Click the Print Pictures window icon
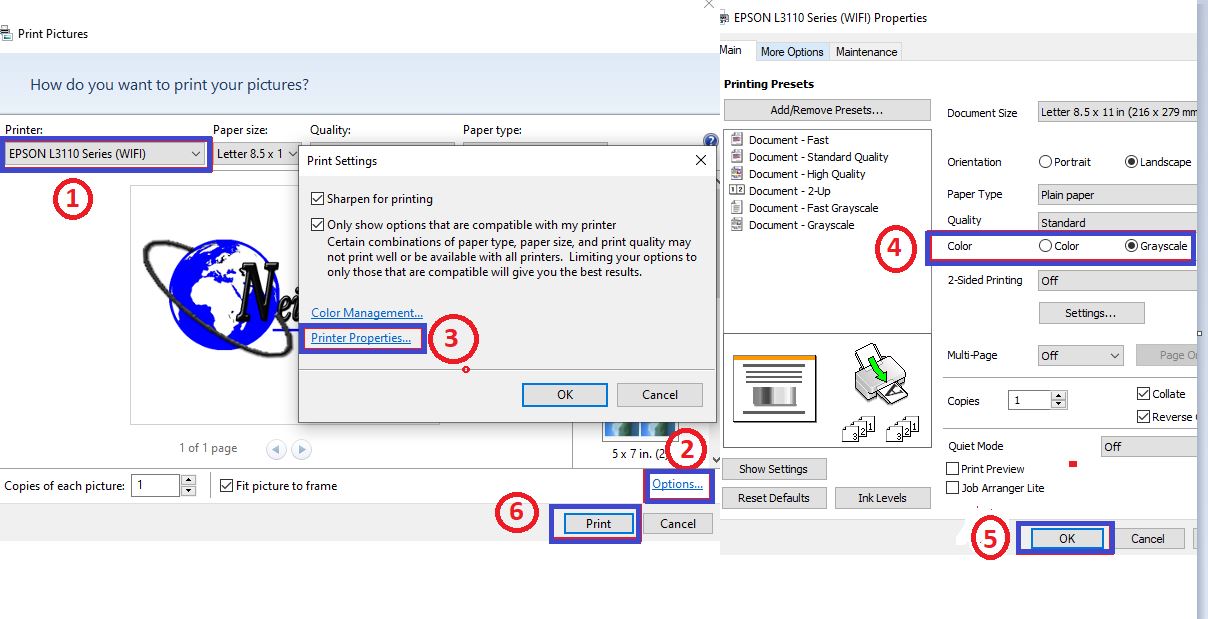The image size is (1208, 619). pyautogui.click(x=5, y=33)
